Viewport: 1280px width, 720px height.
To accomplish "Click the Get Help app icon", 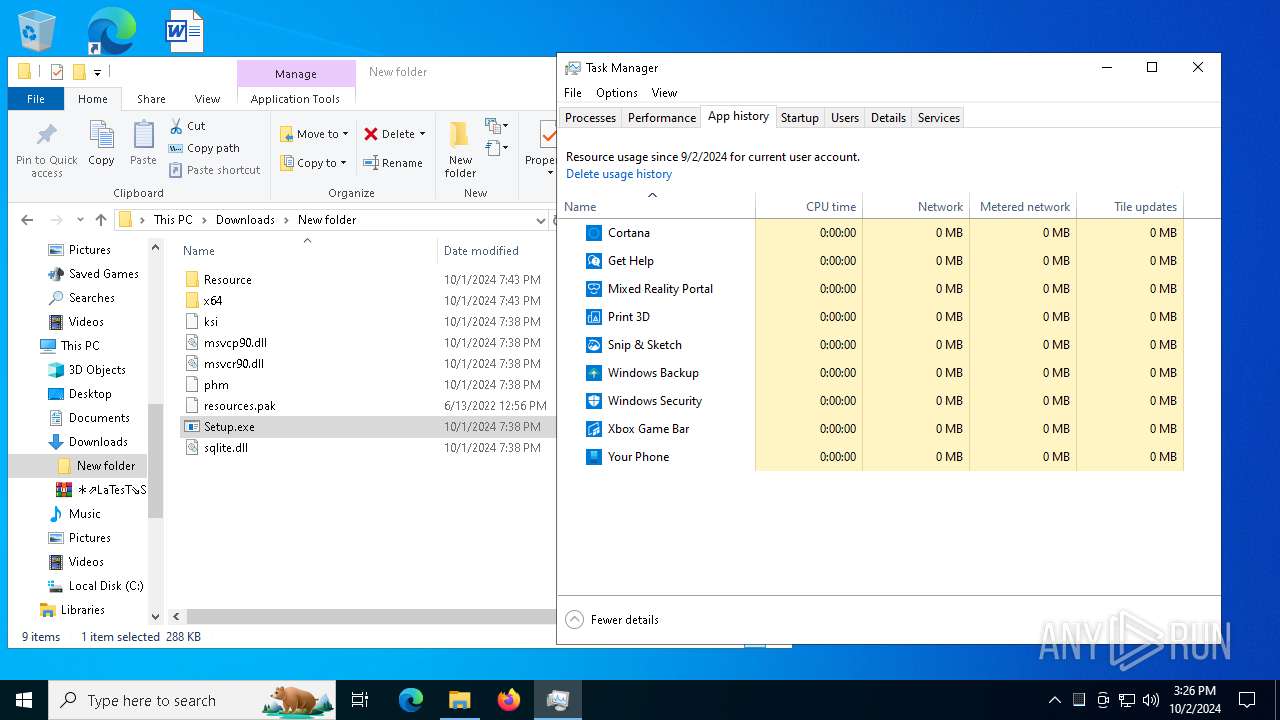I will (x=593, y=261).
